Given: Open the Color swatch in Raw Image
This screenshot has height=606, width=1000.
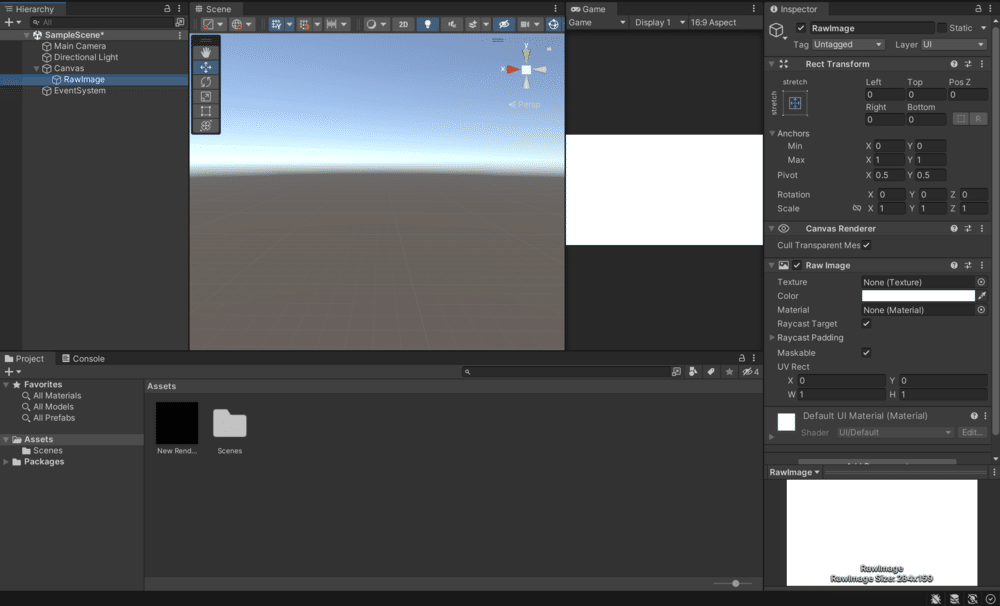Looking at the screenshot, I should click(x=920, y=296).
